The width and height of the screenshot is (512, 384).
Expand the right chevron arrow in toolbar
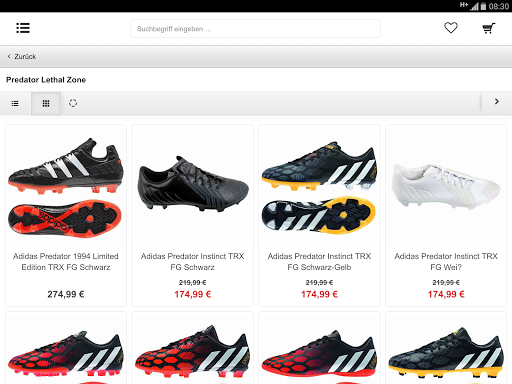click(x=497, y=102)
